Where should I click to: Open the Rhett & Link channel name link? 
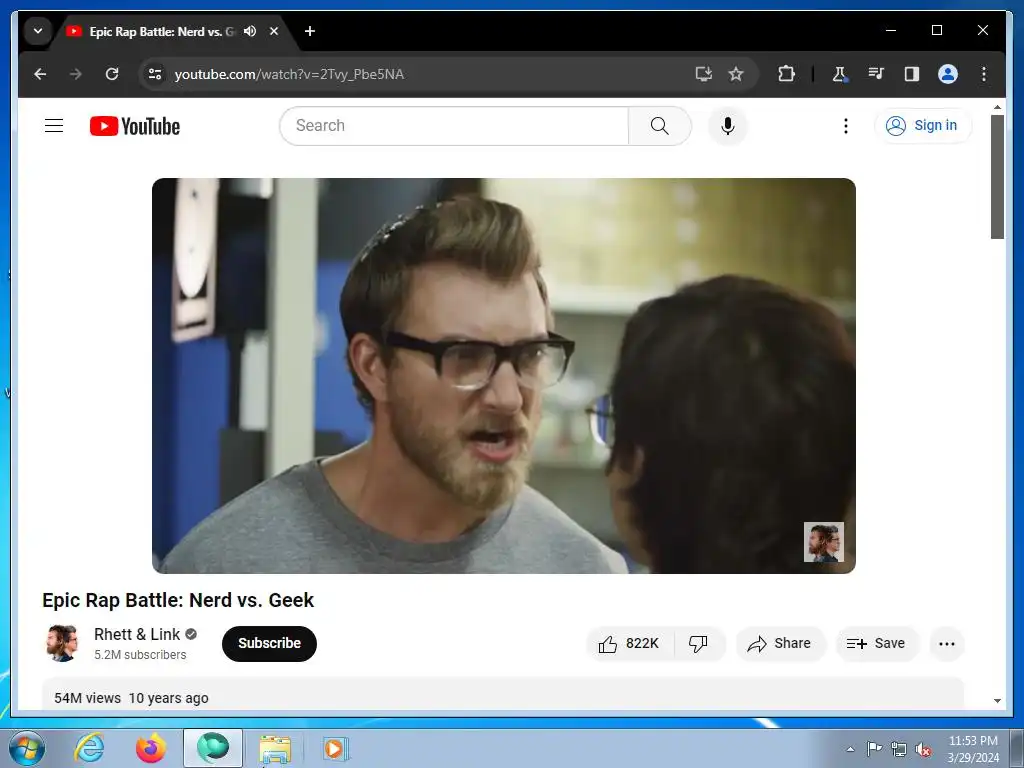136,634
